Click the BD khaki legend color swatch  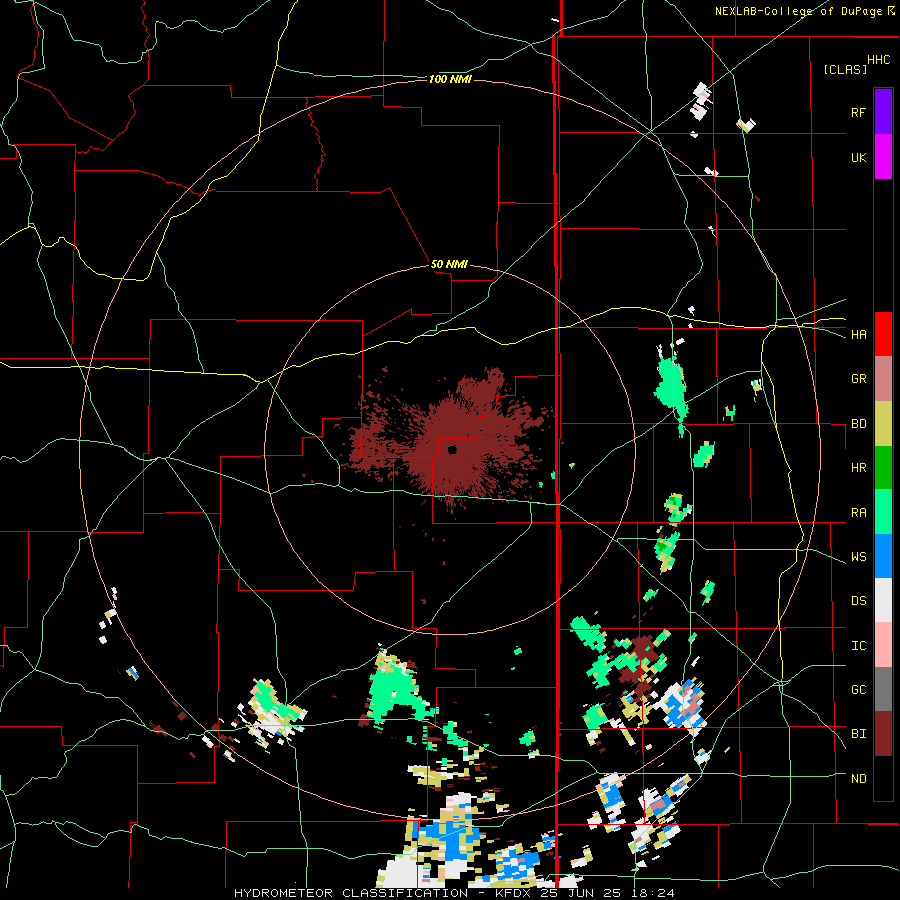click(883, 424)
